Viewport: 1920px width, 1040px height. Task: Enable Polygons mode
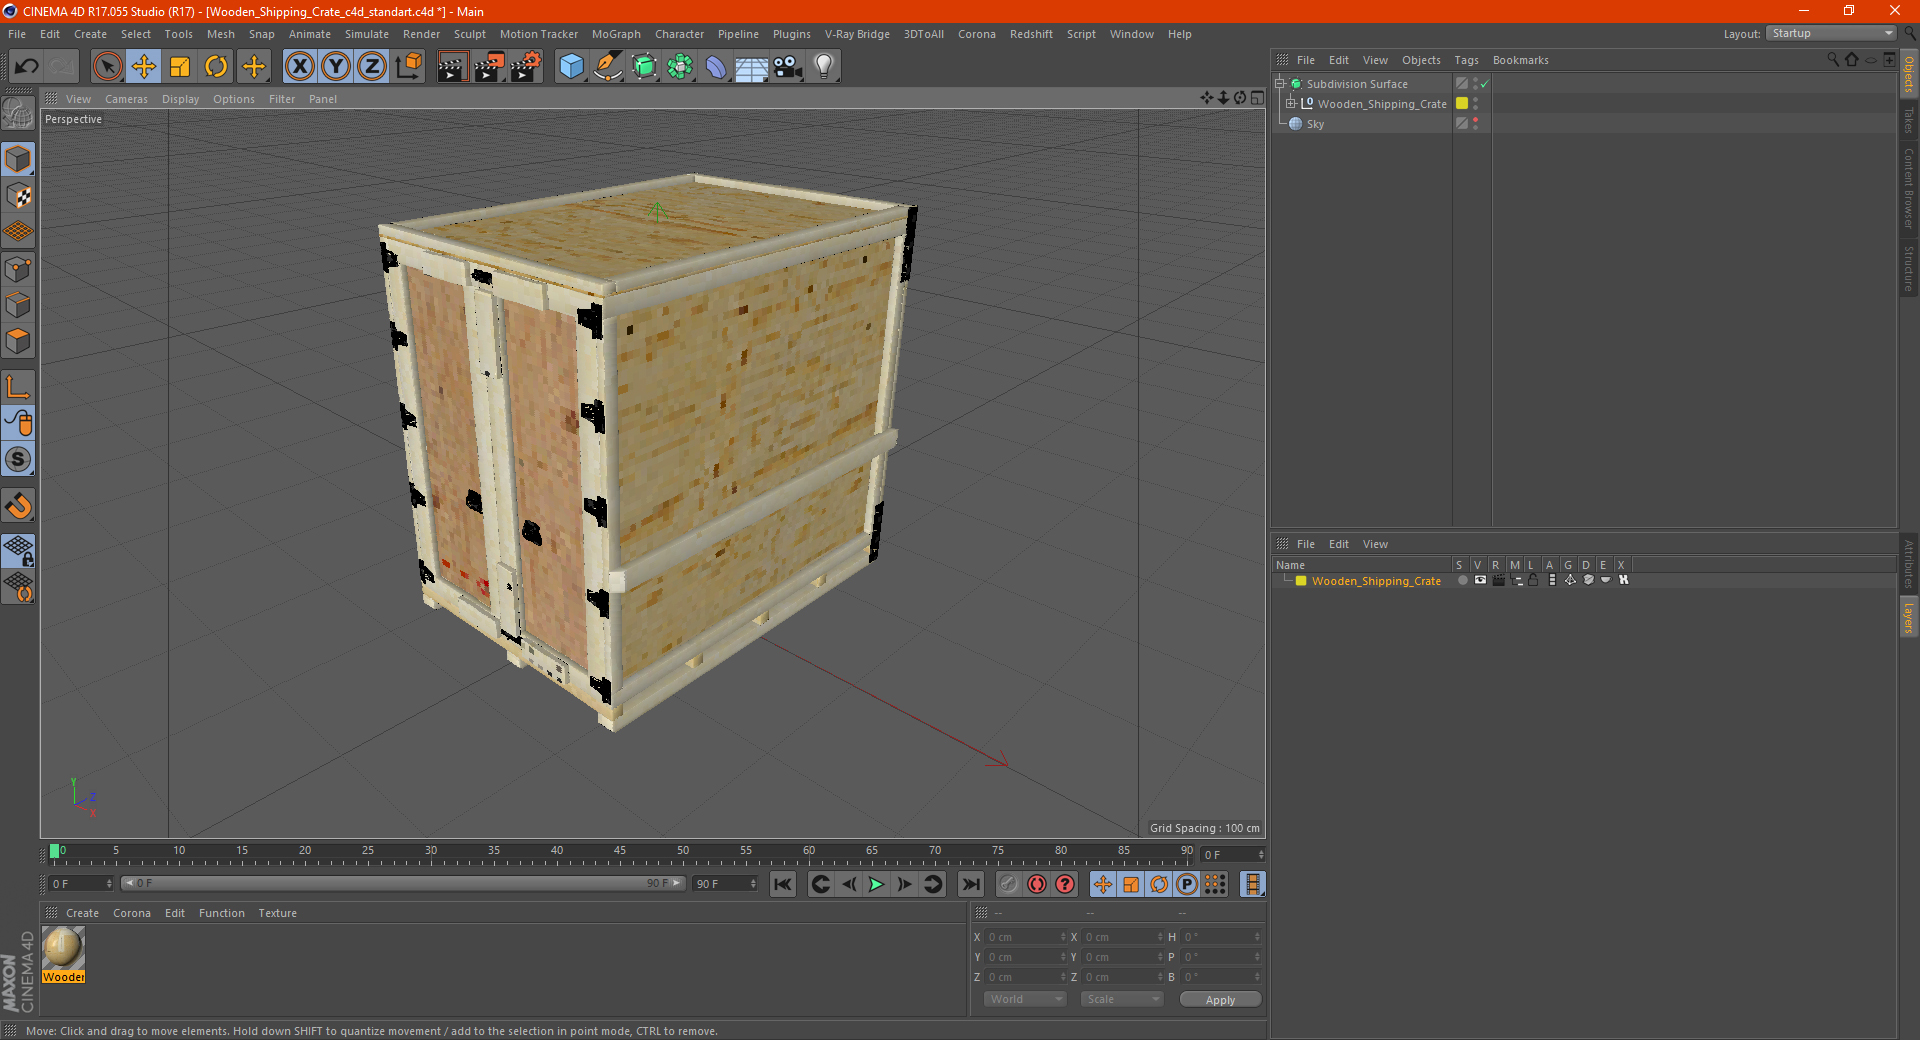click(19, 341)
